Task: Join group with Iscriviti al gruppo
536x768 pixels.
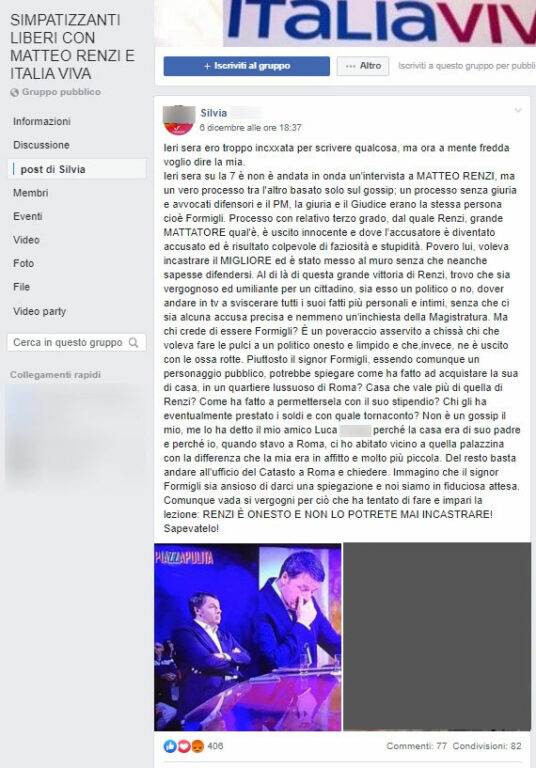Action: pyautogui.click(x=246, y=66)
